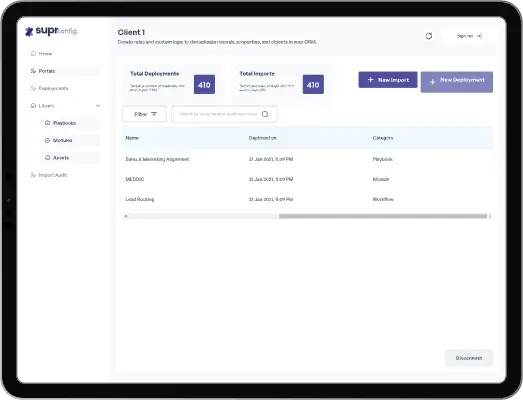Screen dimensions: 523x400
Task: Collapse the Library section chevron
Action: tap(98, 106)
